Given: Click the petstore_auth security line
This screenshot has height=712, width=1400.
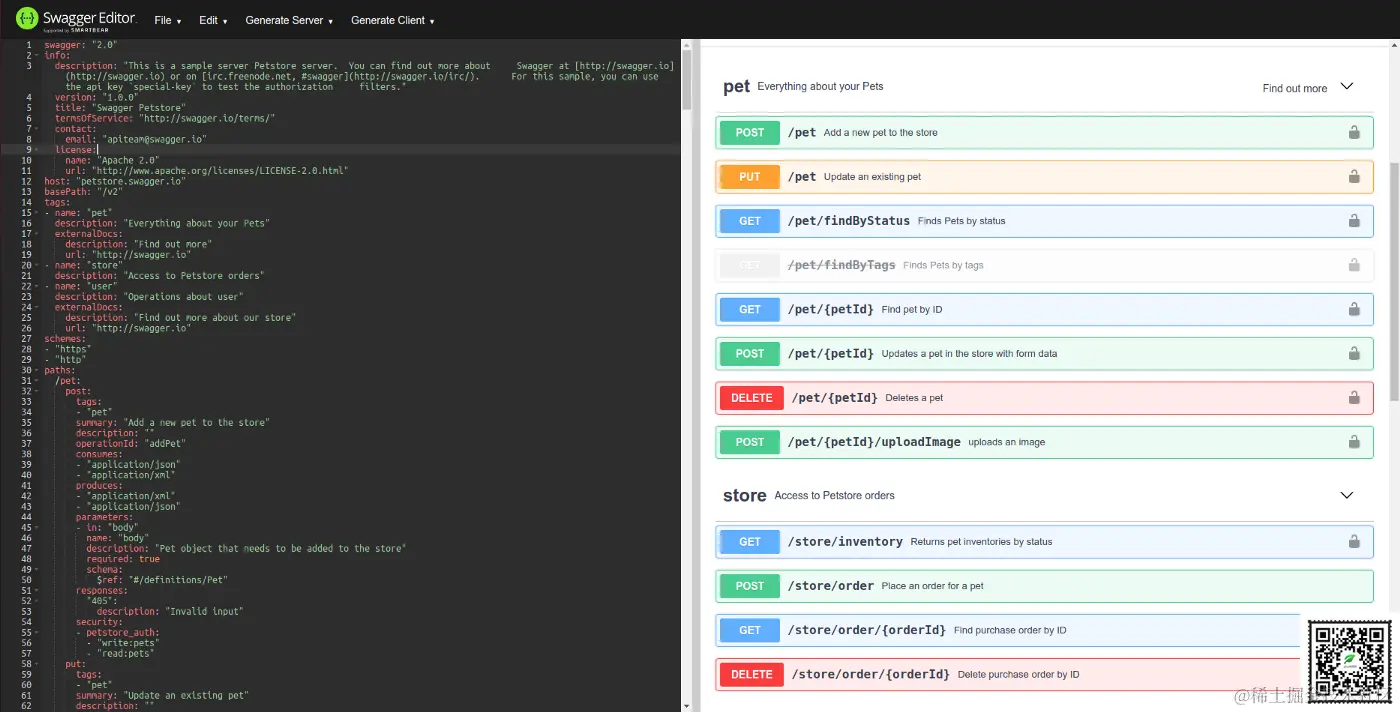Looking at the screenshot, I should coord(118,632).
